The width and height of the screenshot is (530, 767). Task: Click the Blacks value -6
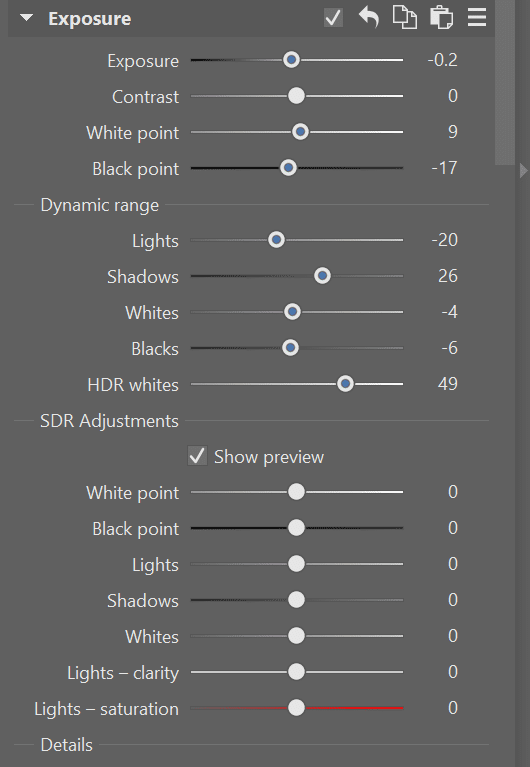(x=449, y=348)
